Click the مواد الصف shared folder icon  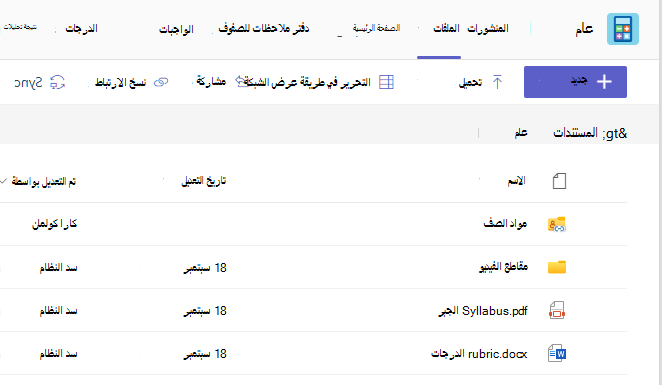557,224
